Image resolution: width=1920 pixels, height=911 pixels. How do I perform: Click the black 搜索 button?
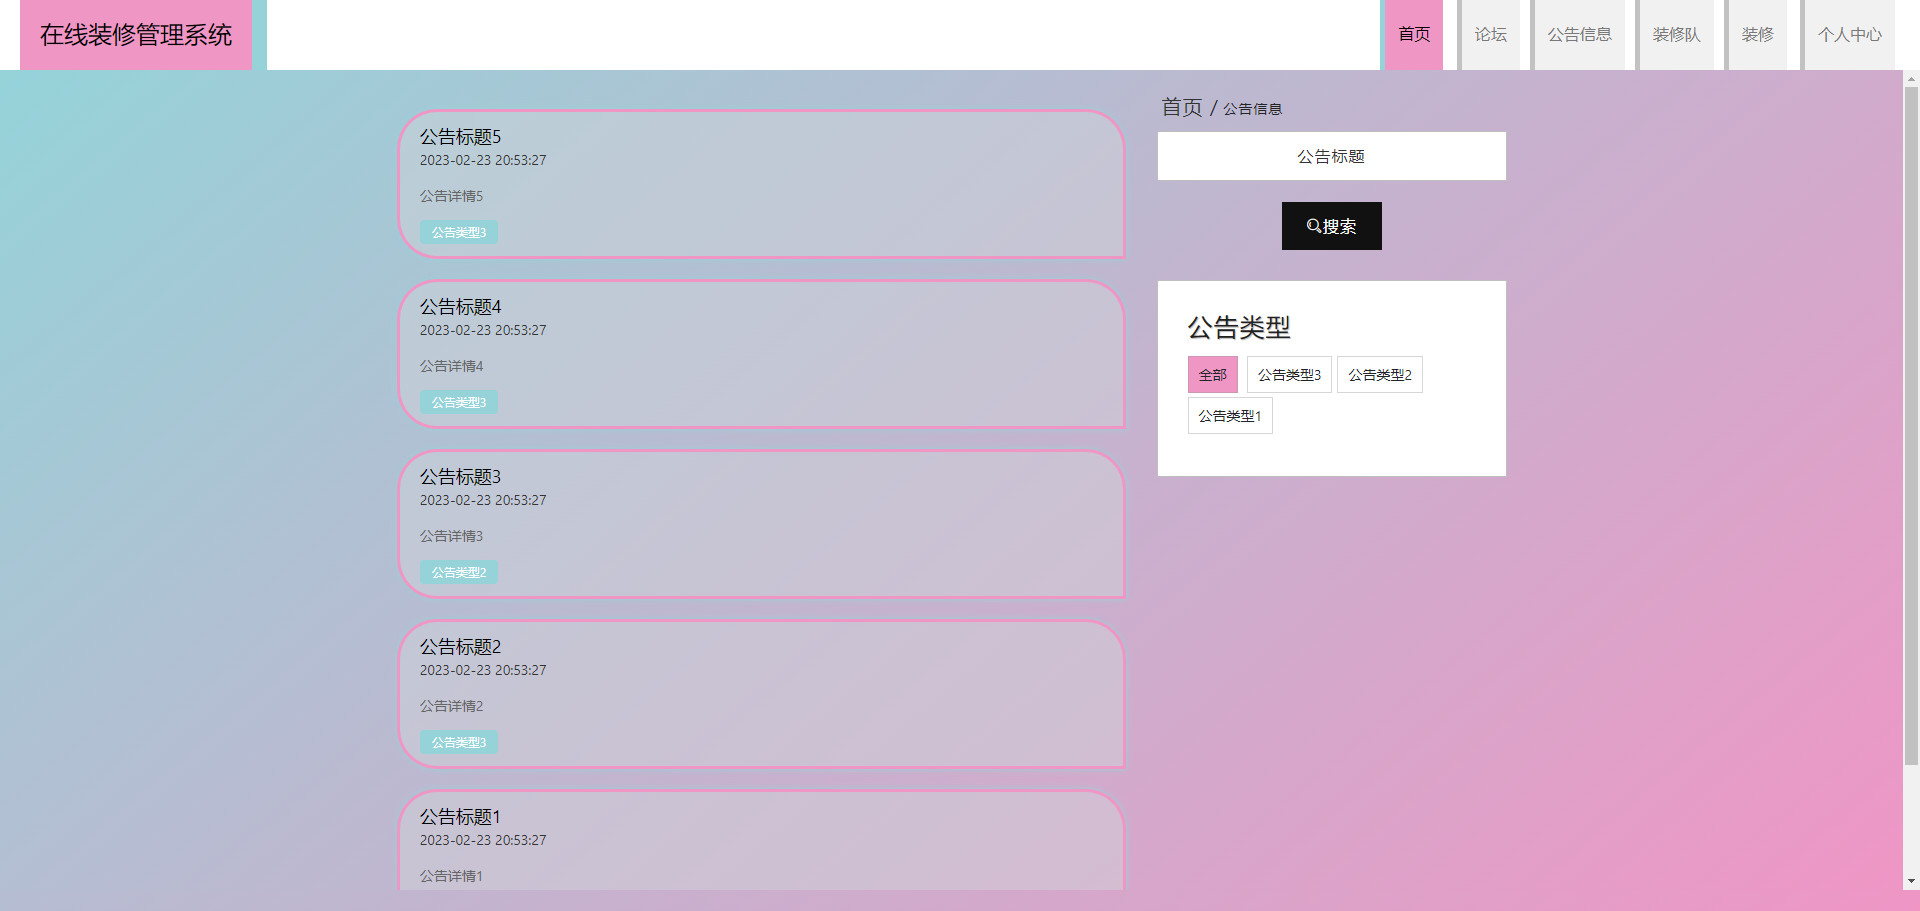tap(1331, 226)
